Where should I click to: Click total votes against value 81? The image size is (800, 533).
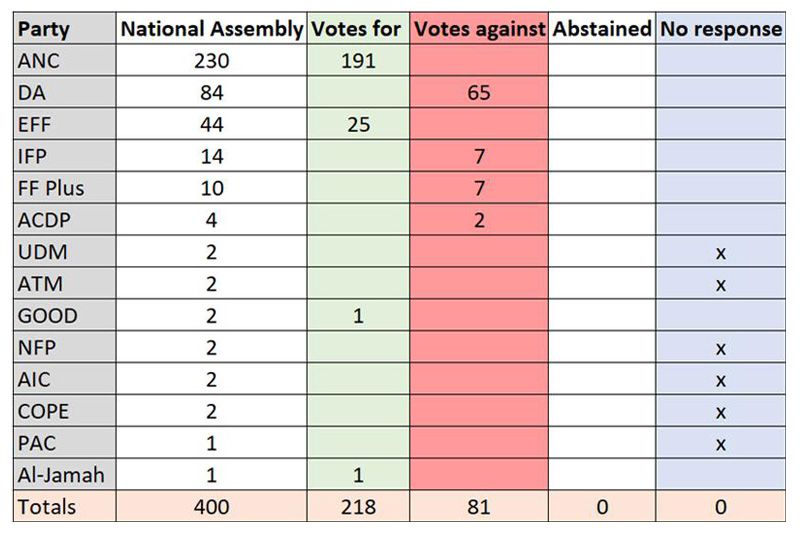[479, 507]
